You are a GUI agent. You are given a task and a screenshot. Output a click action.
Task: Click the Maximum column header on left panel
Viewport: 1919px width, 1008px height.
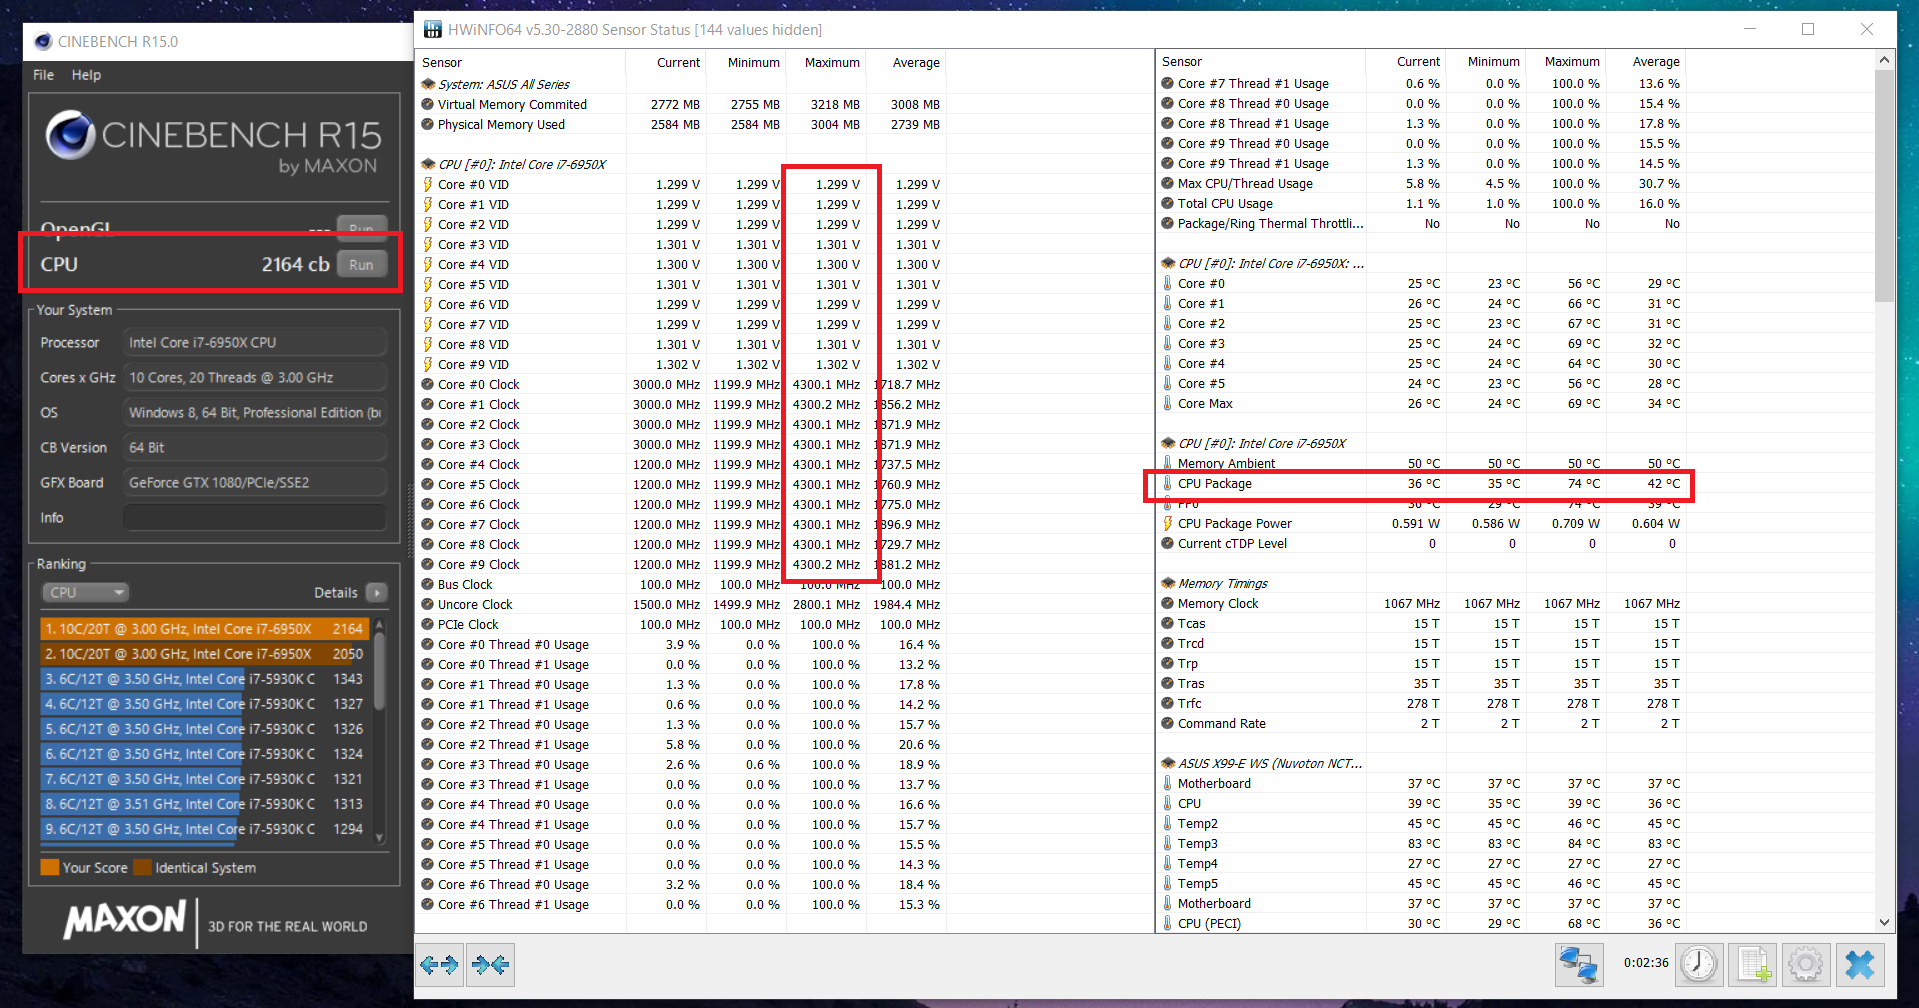coord(832,63)
